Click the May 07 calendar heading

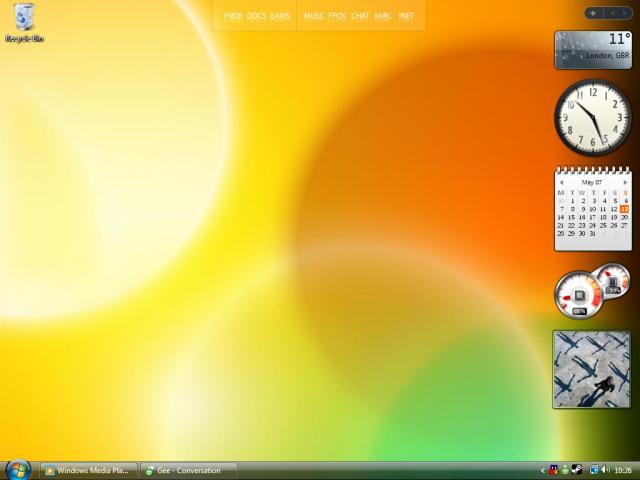(x=592, y=182)
